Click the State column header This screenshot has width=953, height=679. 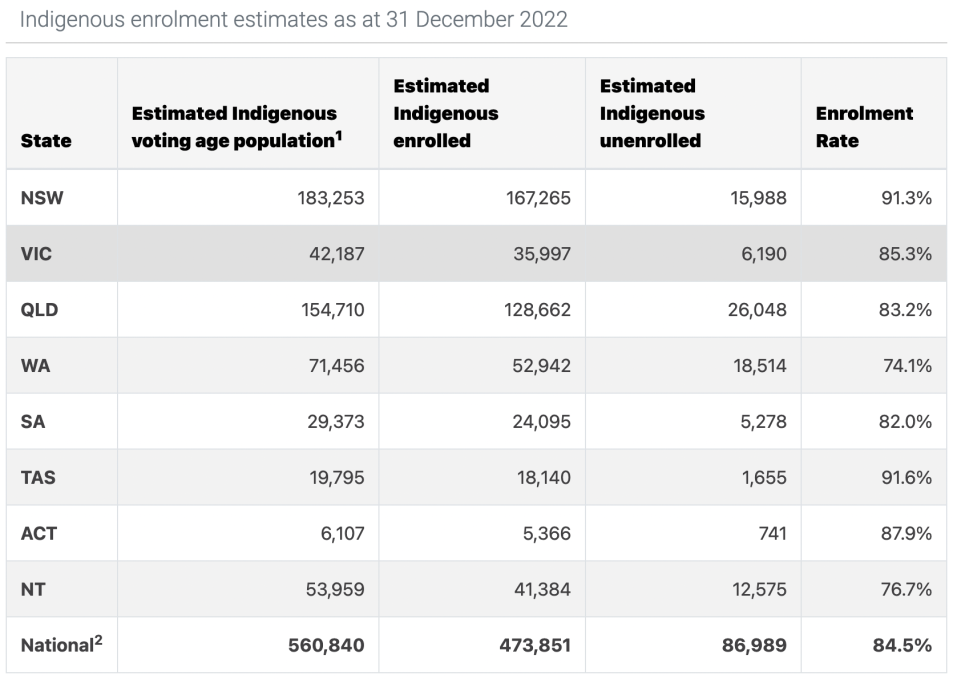point(46,141)
